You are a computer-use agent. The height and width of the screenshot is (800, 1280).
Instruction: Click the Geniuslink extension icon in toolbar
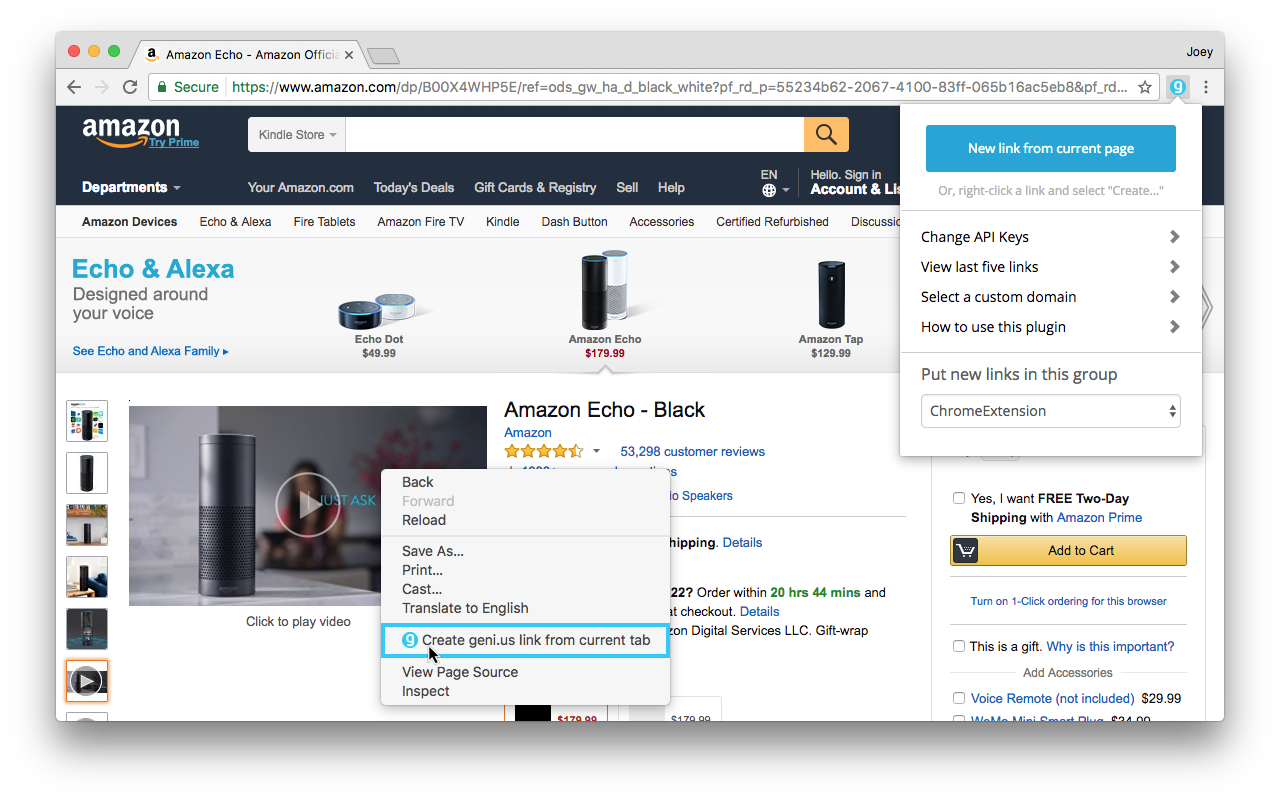(1179, 87)
